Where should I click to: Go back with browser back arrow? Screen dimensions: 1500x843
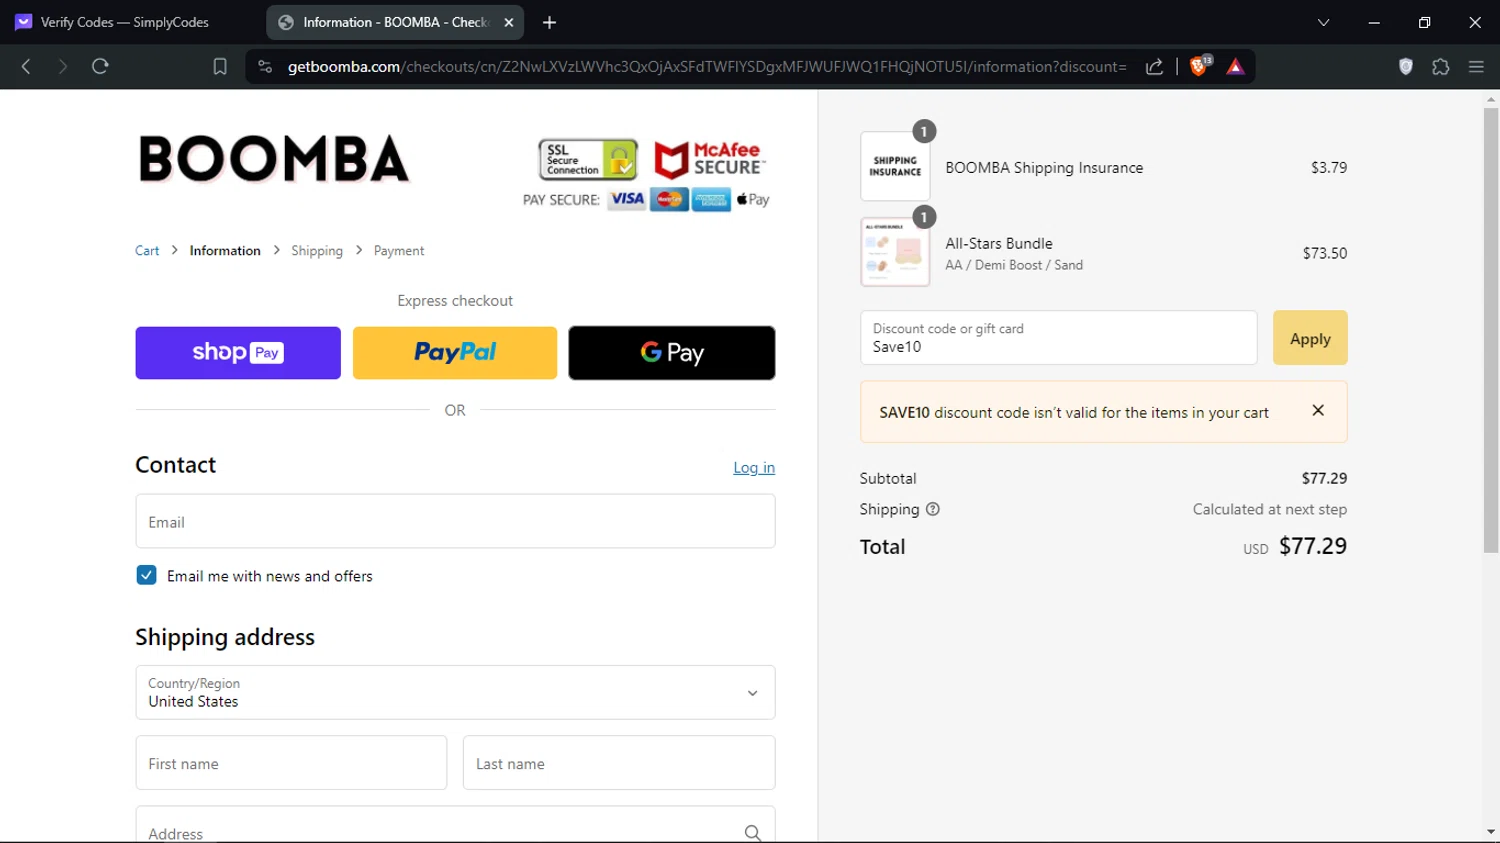click(x=26, y=66)
